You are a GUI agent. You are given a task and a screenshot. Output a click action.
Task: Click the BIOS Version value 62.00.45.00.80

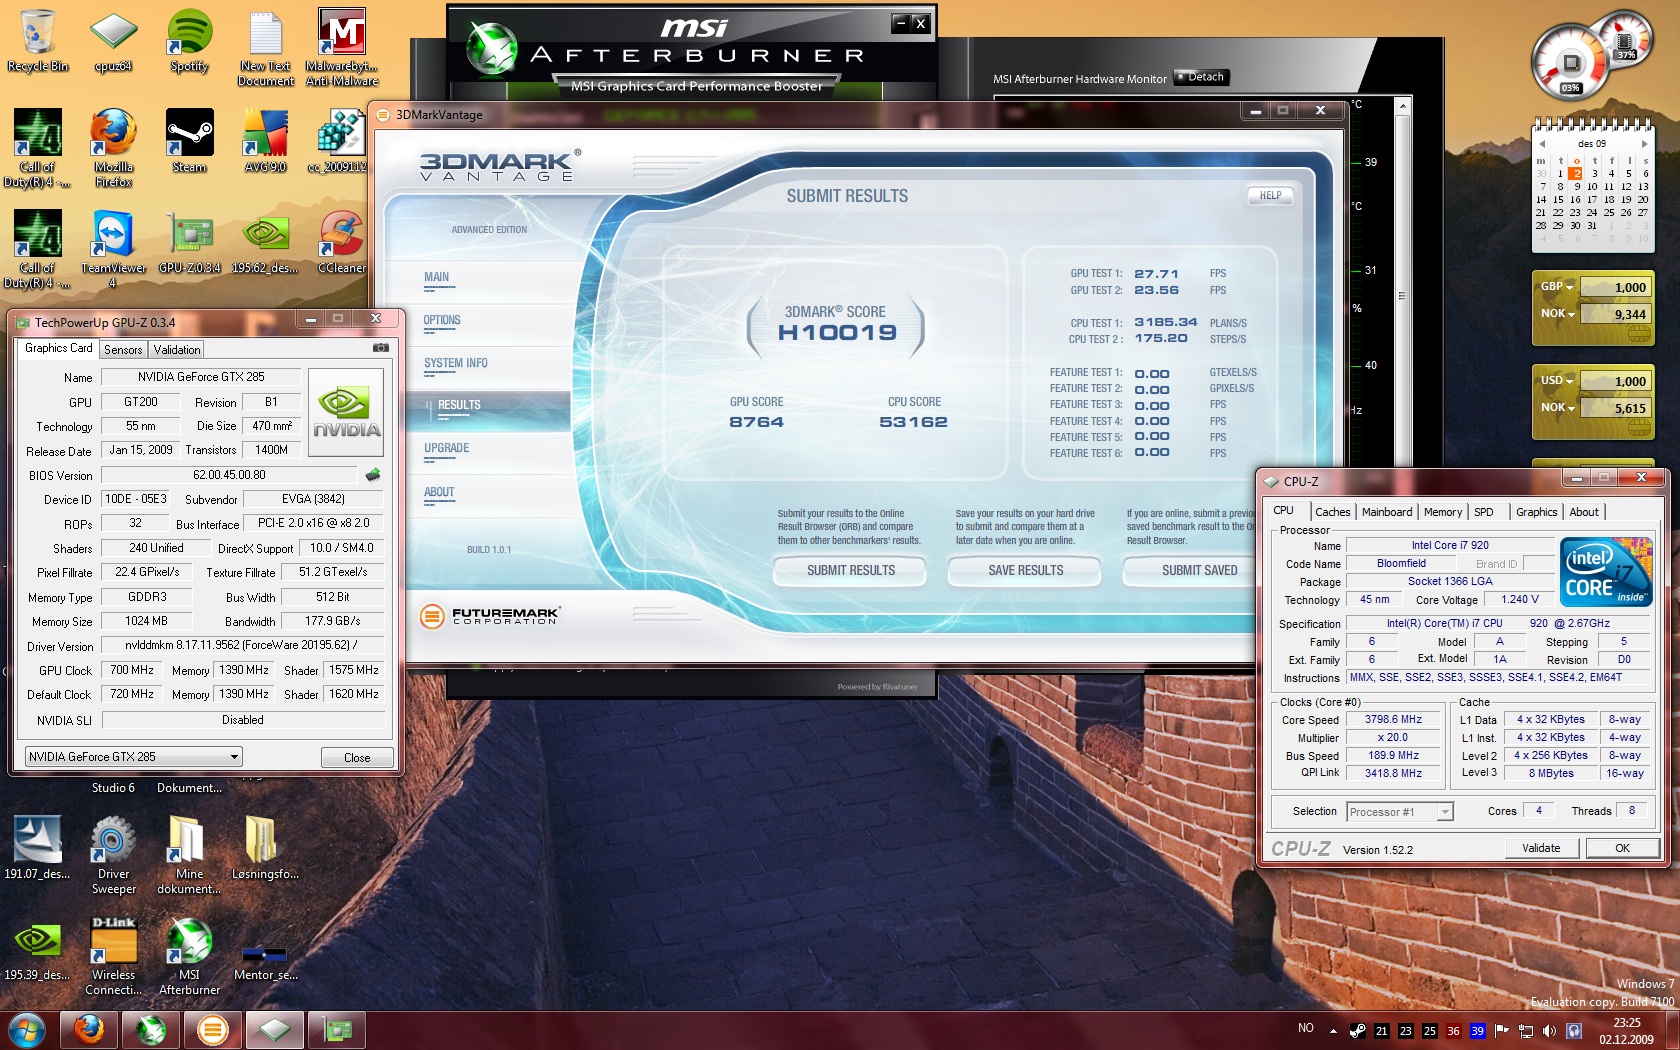[x=229, y=475]
